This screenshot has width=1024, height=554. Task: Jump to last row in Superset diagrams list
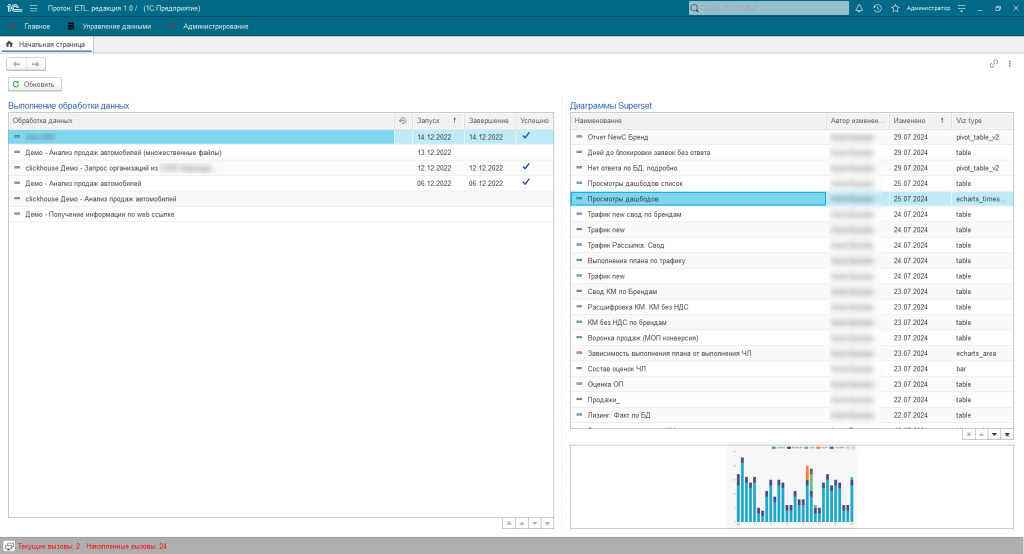(1007, 434)
